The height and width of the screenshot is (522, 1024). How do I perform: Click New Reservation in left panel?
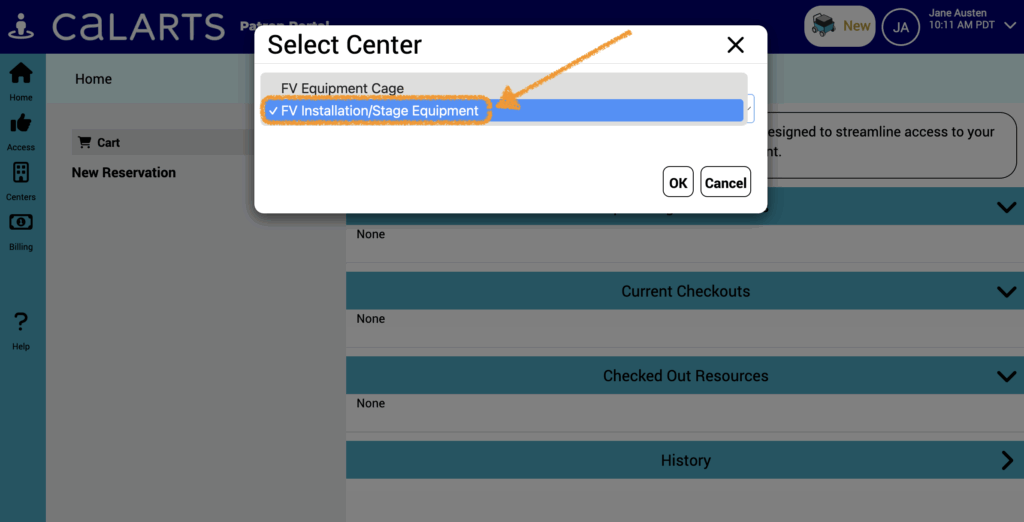point(124,173)
